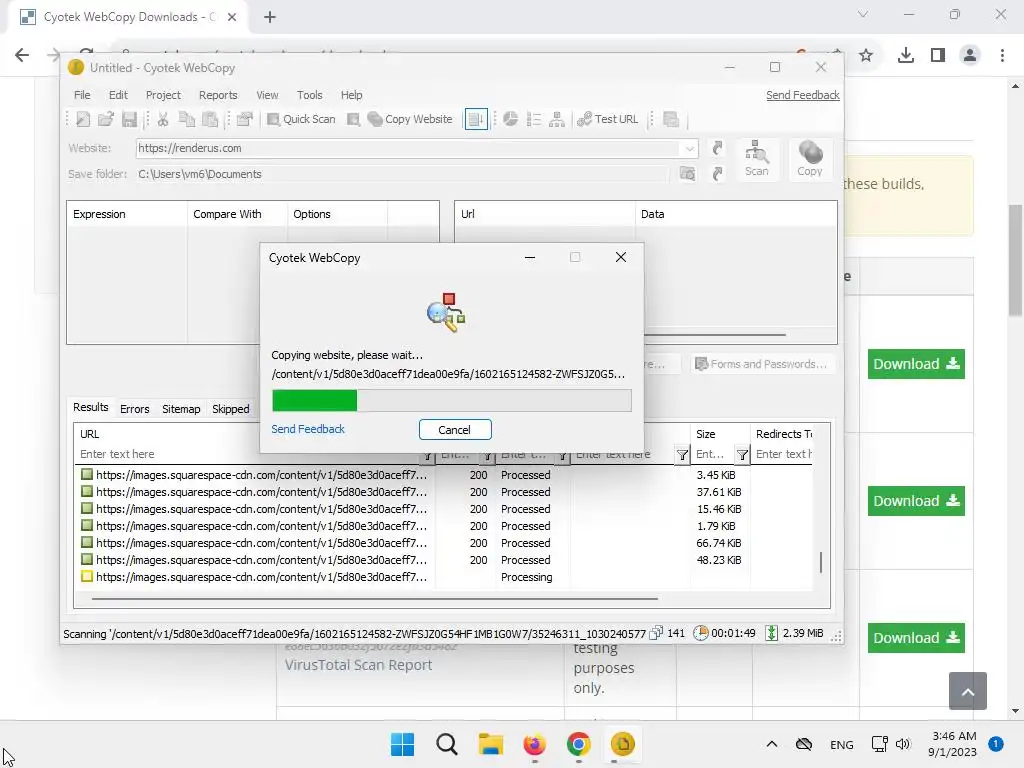Cancel the website copy operation
1024x768 pixels.
click(x=455, y=430)
